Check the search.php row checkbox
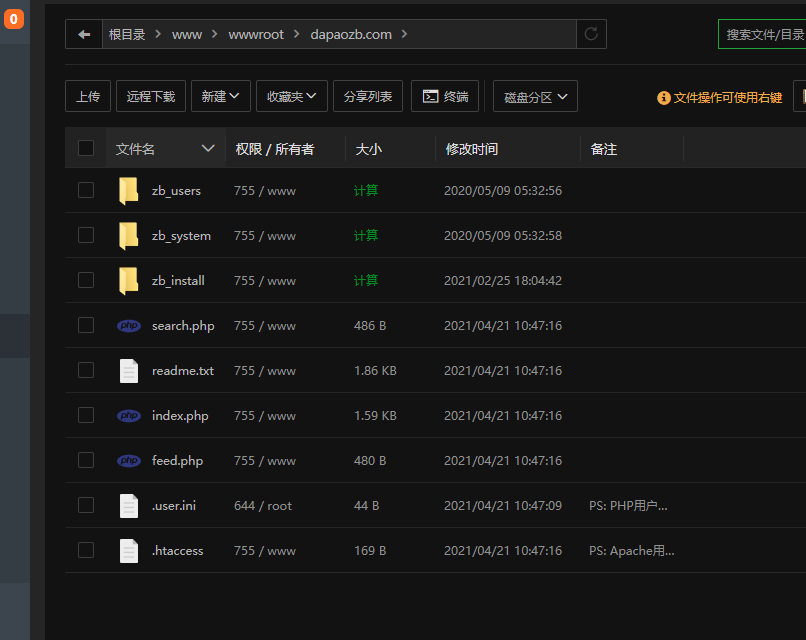This screenshot has height=640, width=806. pos(86,325)
